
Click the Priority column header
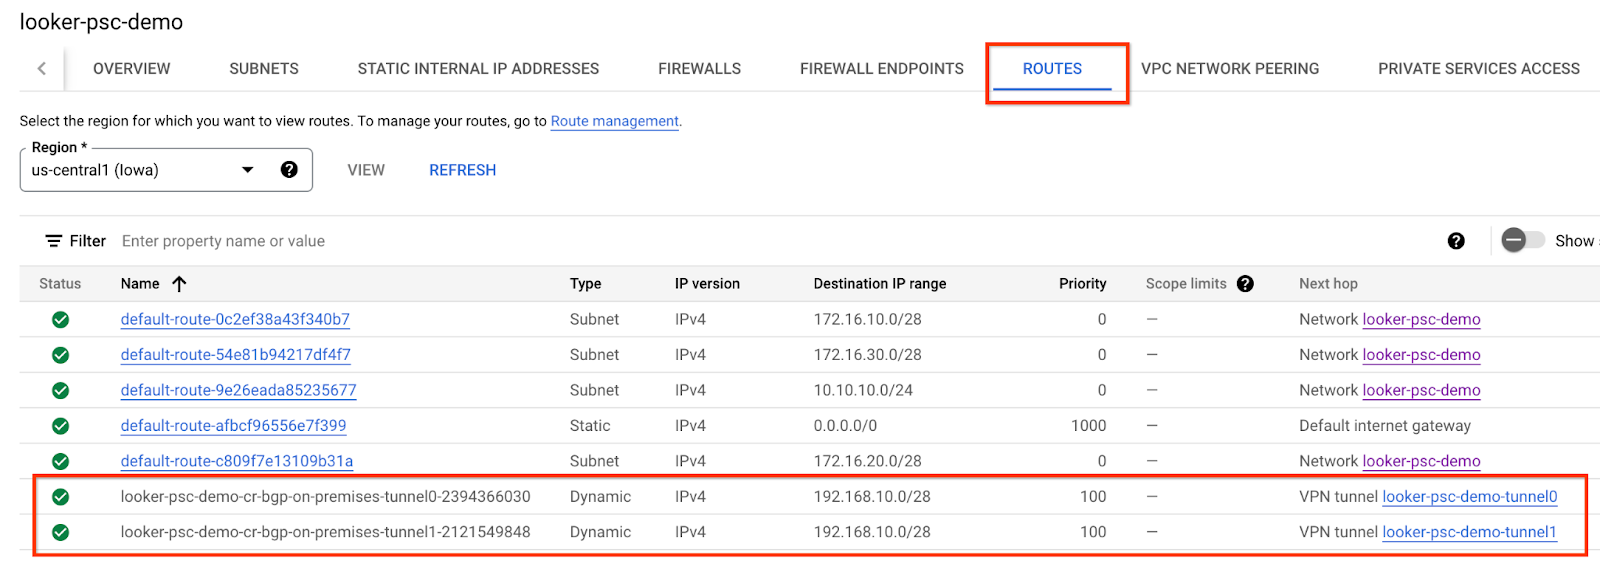pos(1082,284)
